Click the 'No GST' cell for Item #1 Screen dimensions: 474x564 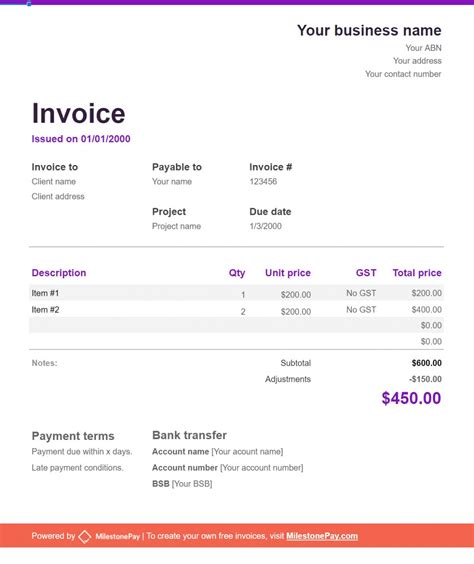point(361,293)
